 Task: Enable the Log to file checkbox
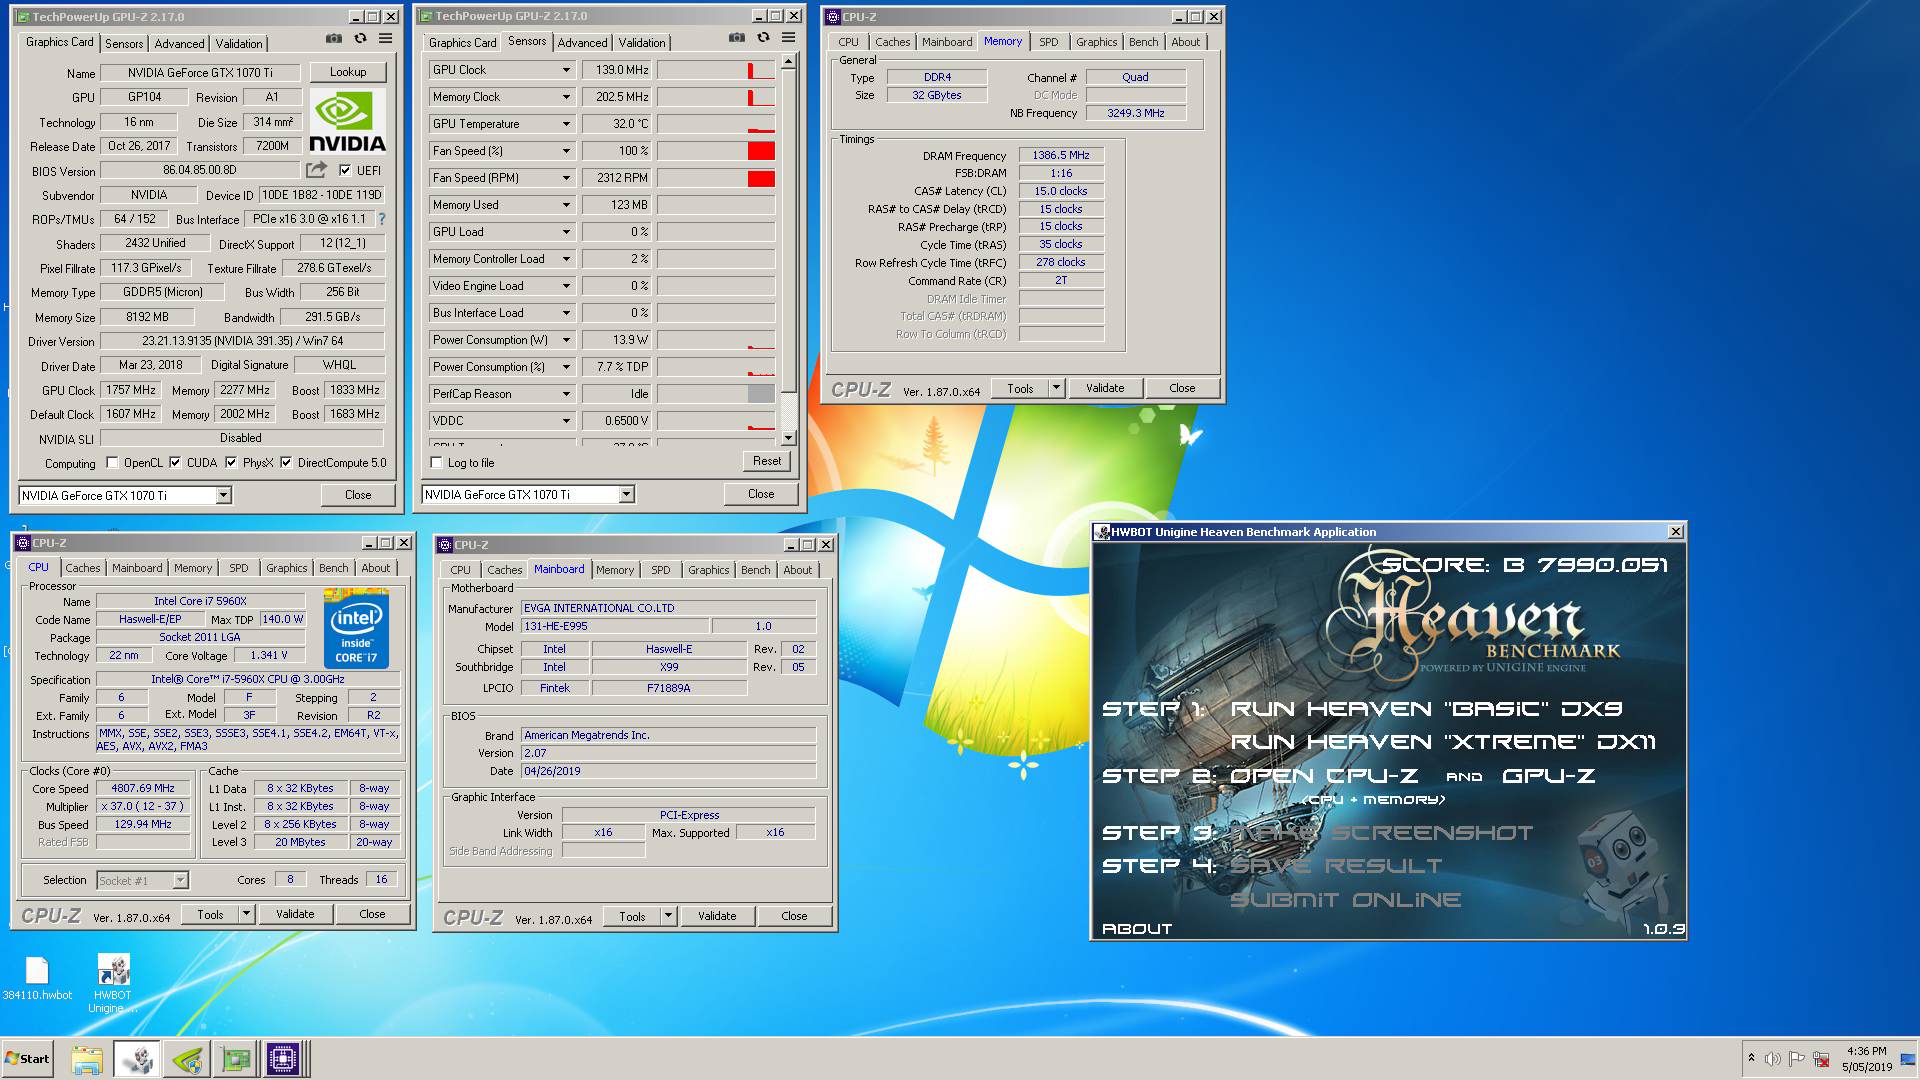pyautogui.click(x=436, y=463)
